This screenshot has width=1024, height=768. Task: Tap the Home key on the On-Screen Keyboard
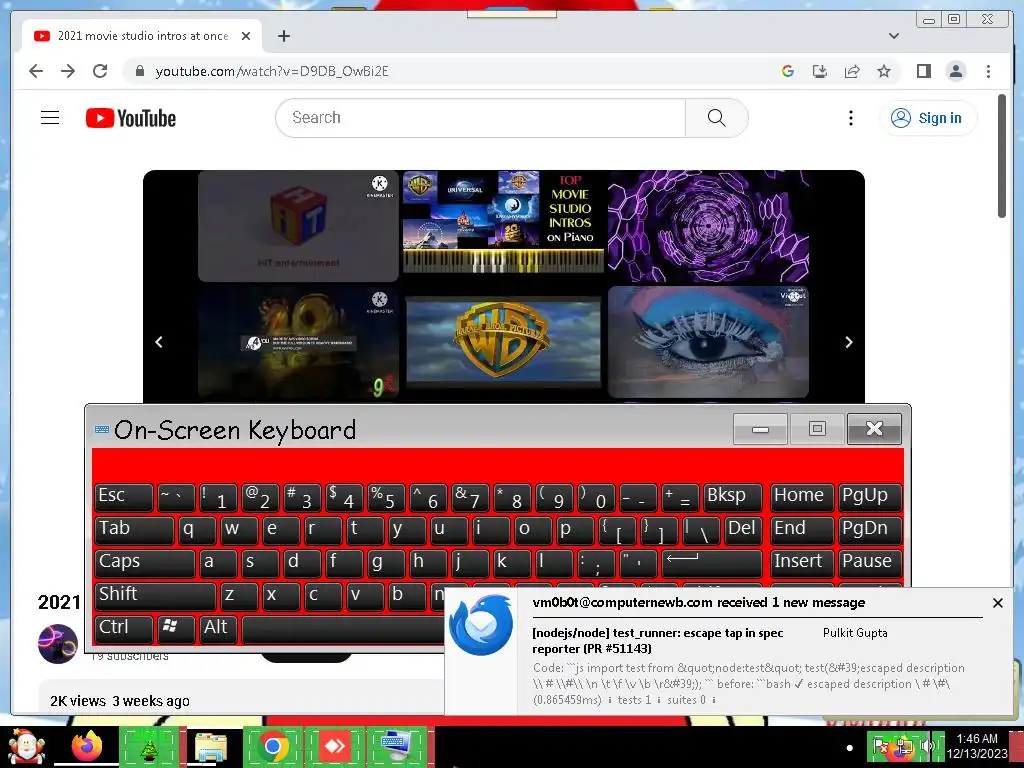pos(802,498)
